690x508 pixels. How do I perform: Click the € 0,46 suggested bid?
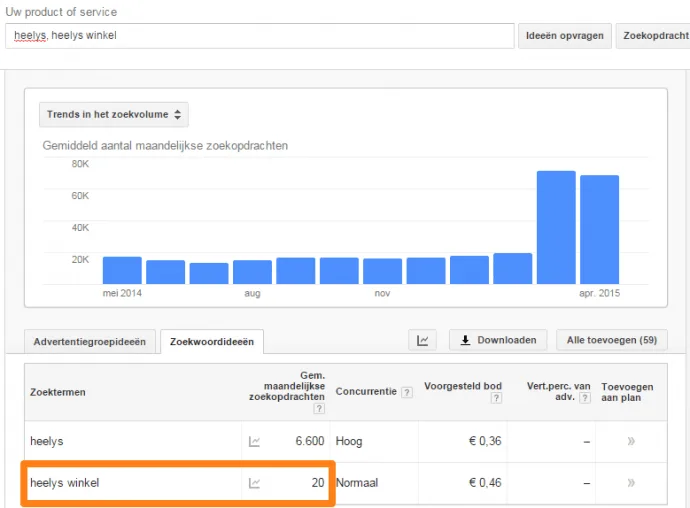pos(485,483)
